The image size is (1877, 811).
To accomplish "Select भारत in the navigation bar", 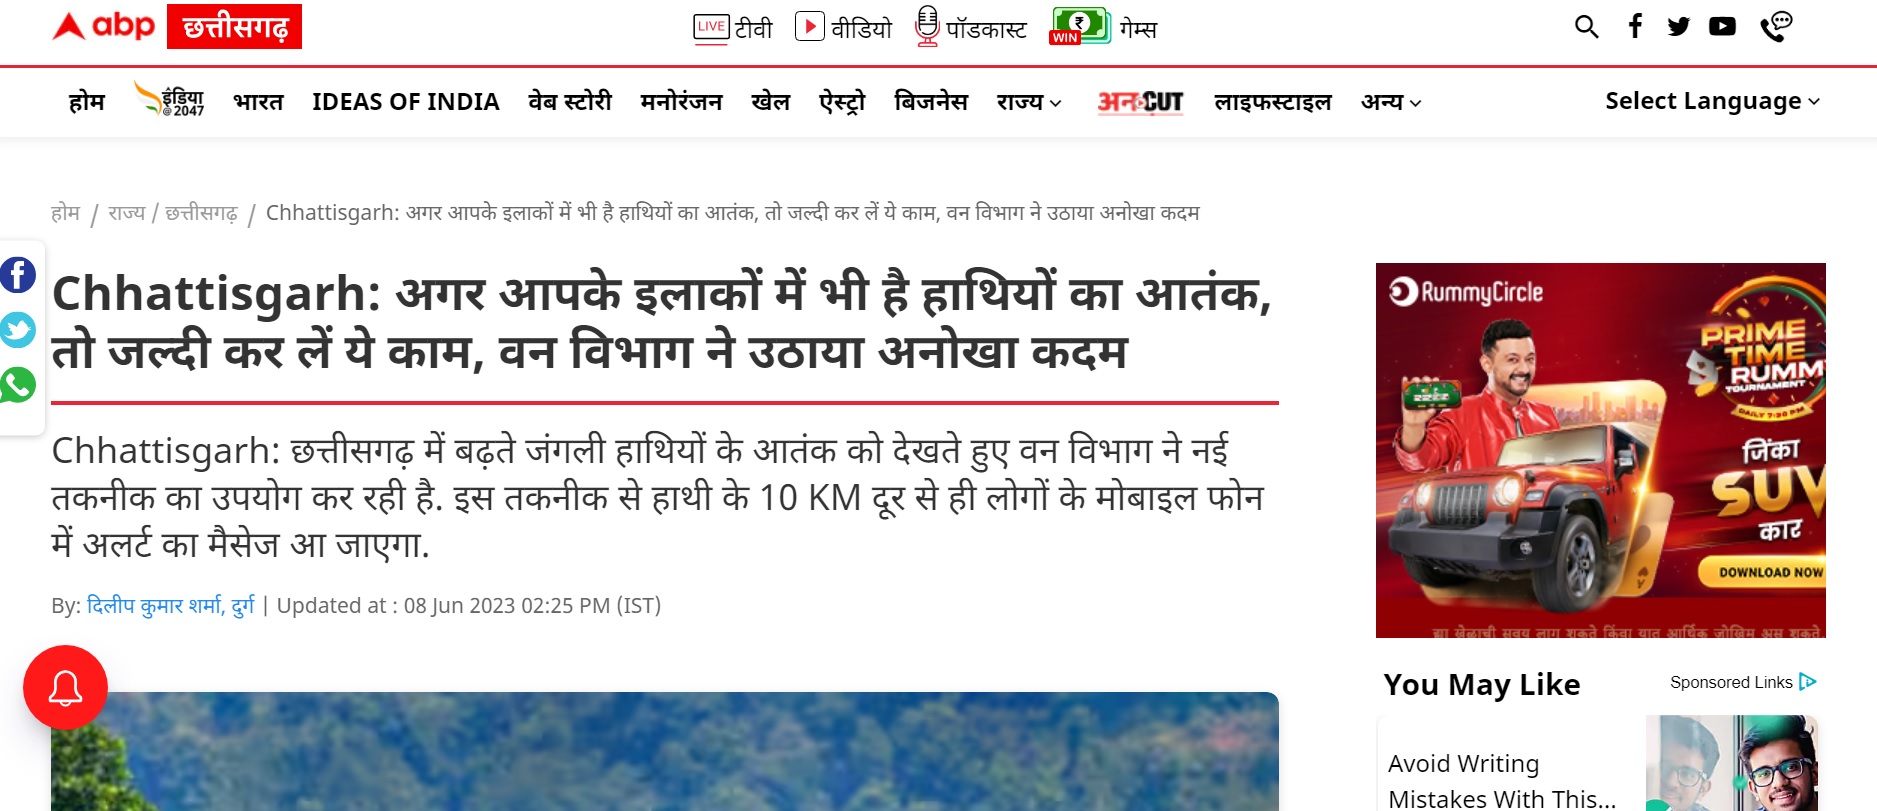I will point(259,101).
